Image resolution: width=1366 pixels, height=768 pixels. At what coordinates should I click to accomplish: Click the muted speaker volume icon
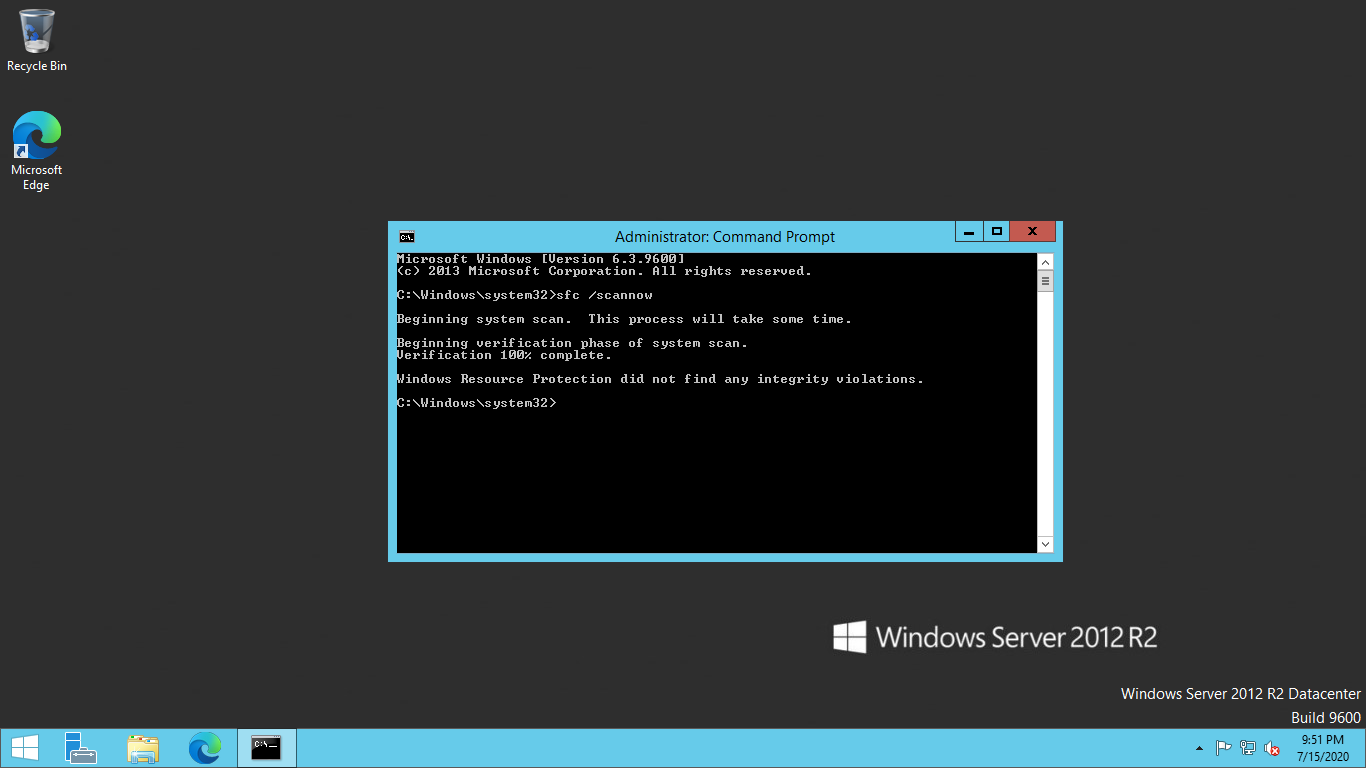[x=1272, y=748]
